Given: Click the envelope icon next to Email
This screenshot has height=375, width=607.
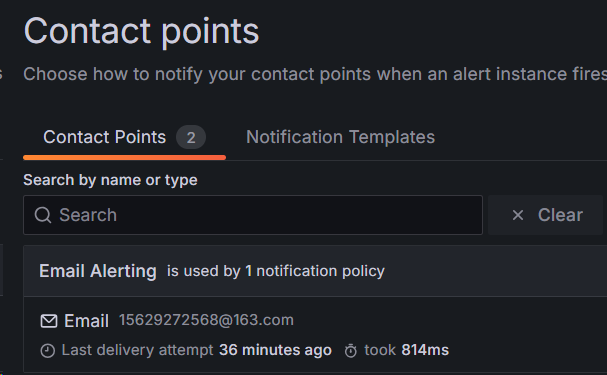Looking at the screenshot, I should (49, 321).
